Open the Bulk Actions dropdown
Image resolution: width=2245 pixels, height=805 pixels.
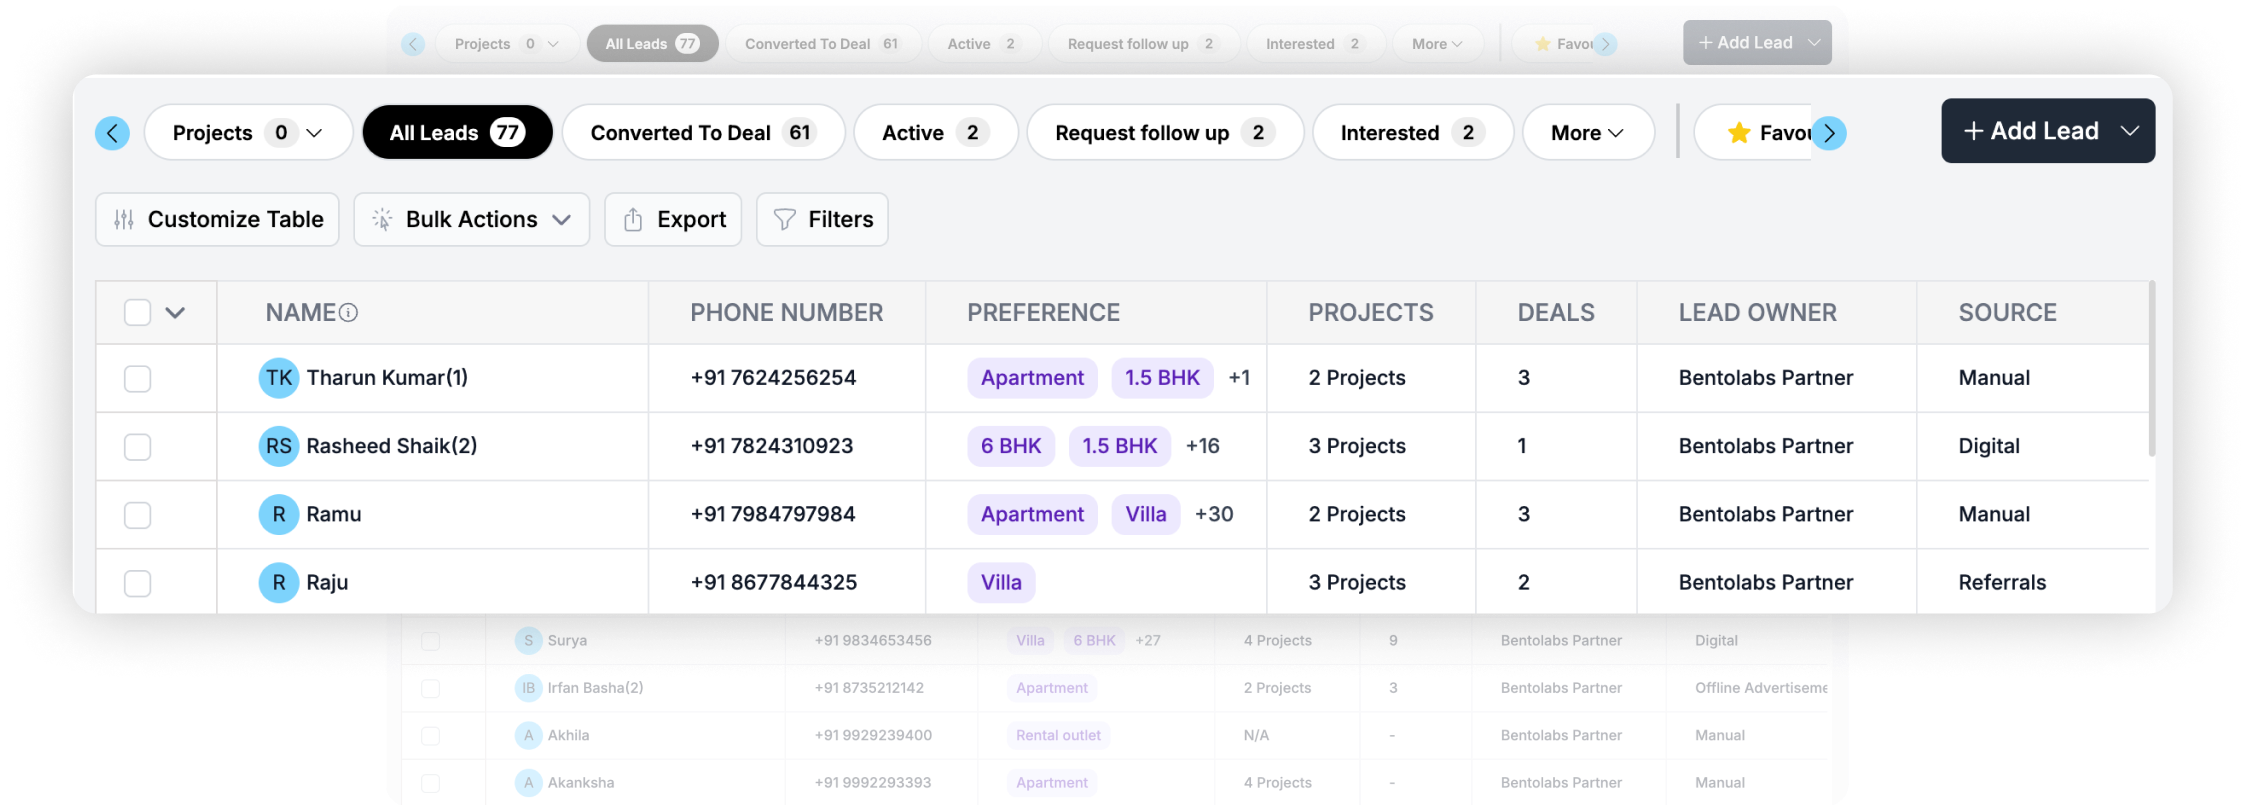tap(472, 219)
